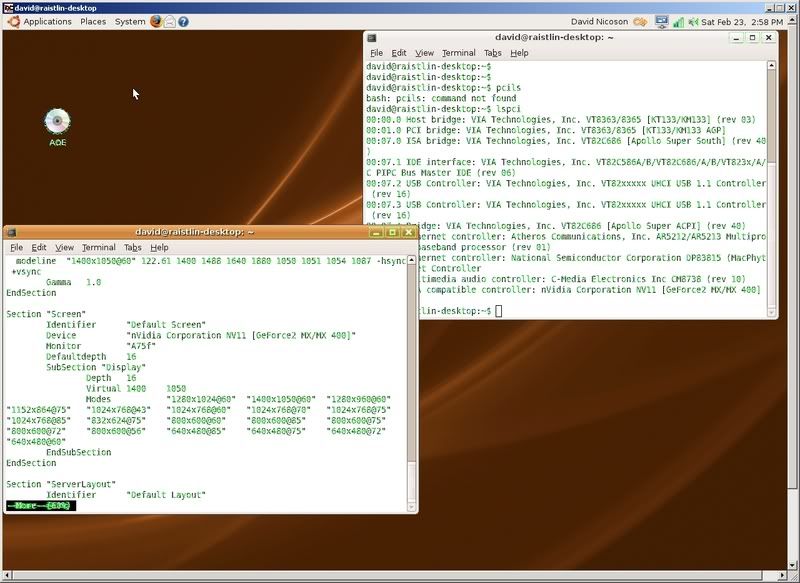The height and width of the screenshot is (583, 800).
Task: Click the 'Section "Screen"' line
Action: click(46, 314)
